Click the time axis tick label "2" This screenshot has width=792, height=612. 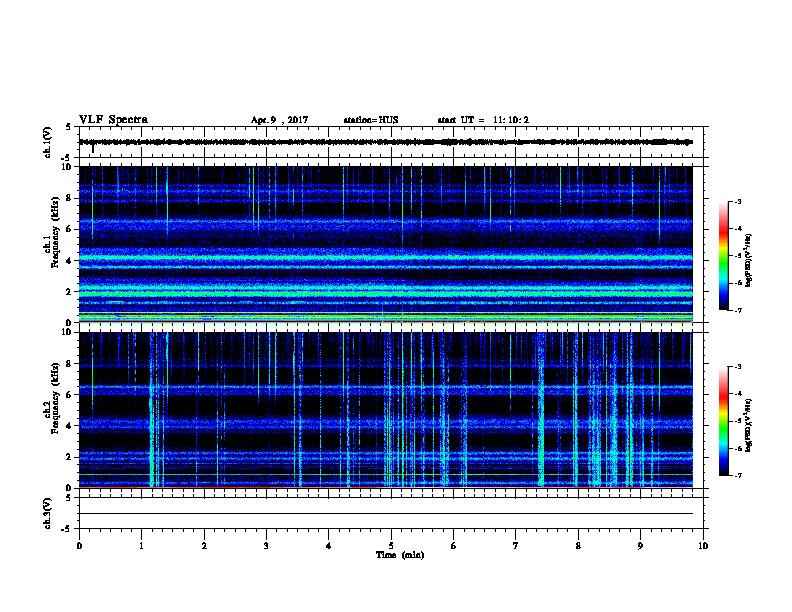point(204,546)
